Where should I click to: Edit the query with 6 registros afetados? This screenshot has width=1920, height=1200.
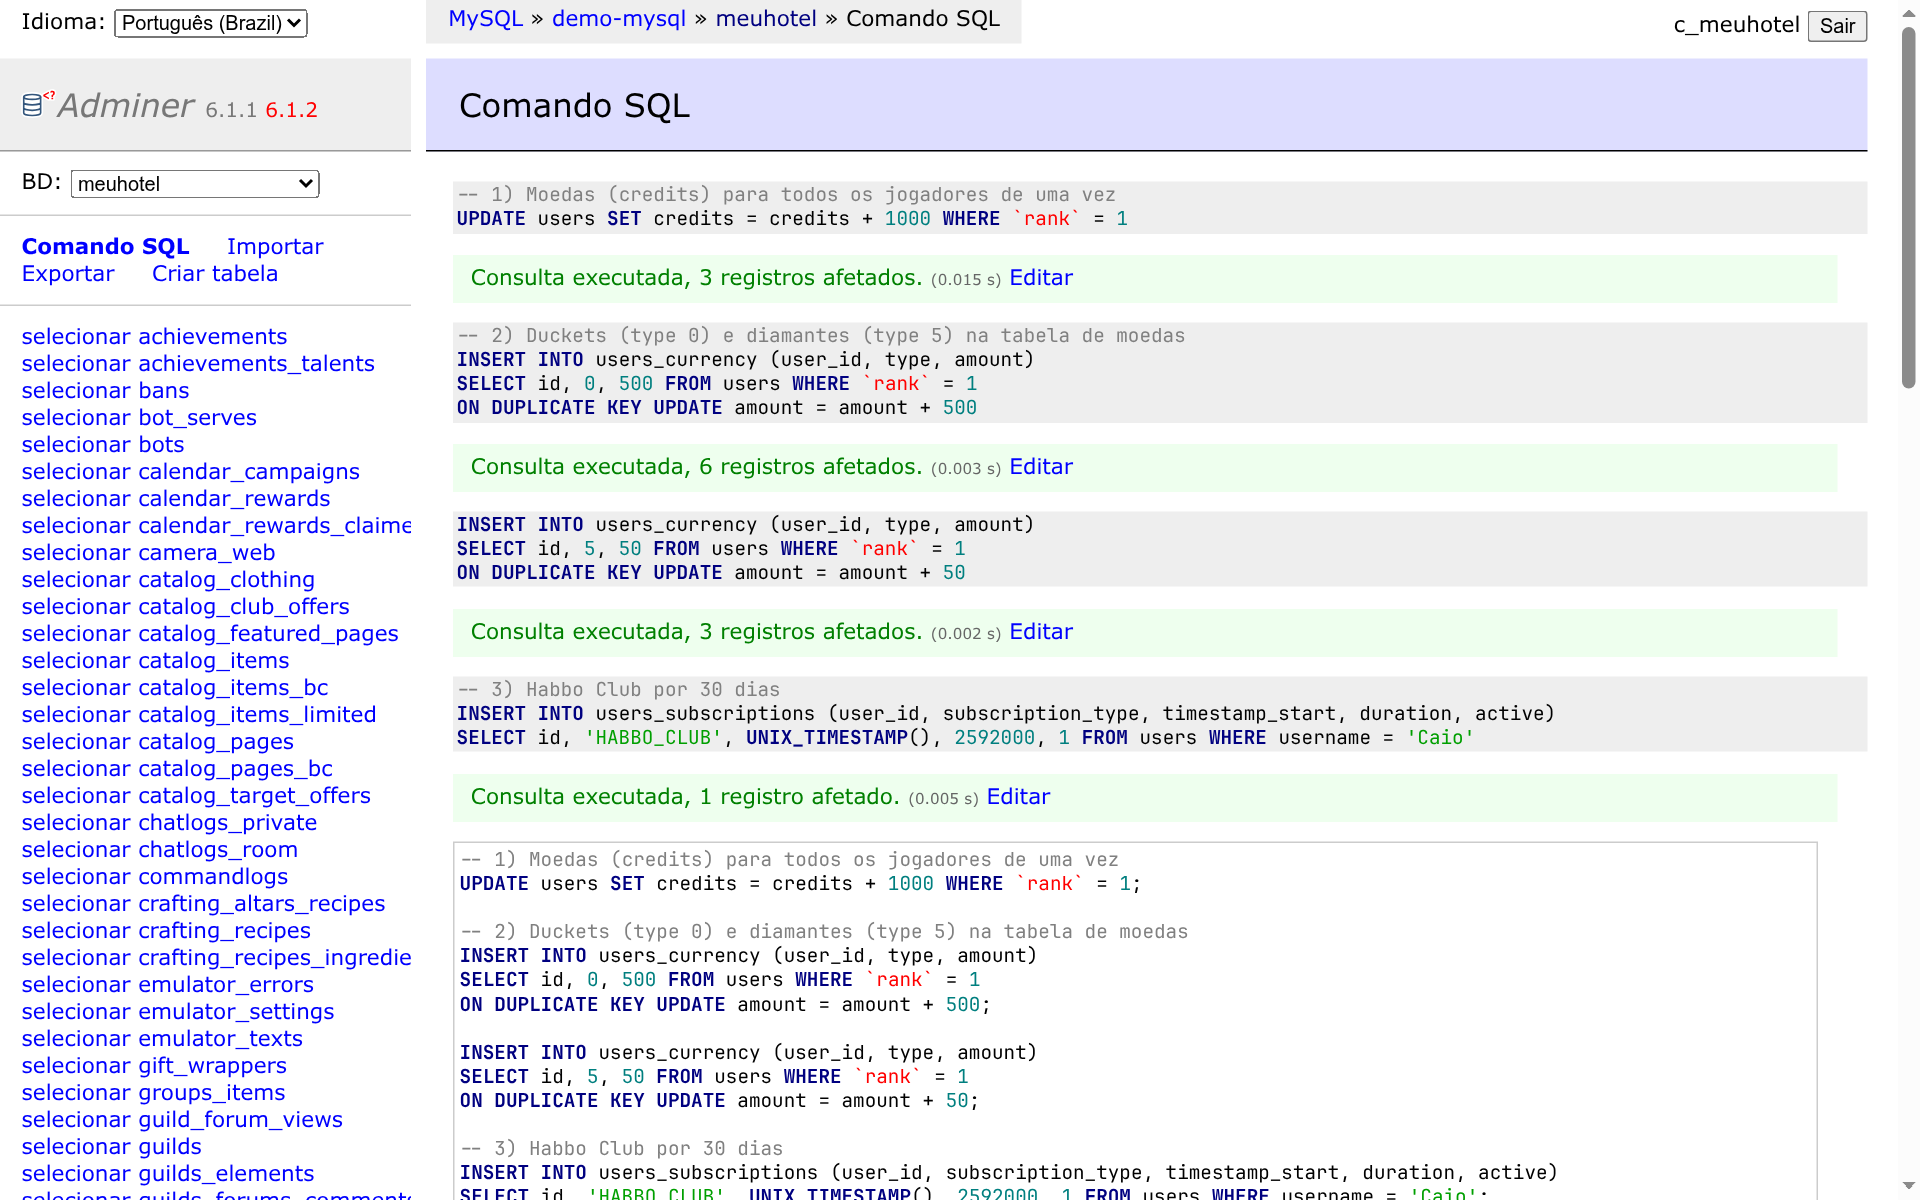click(1041, 467)
